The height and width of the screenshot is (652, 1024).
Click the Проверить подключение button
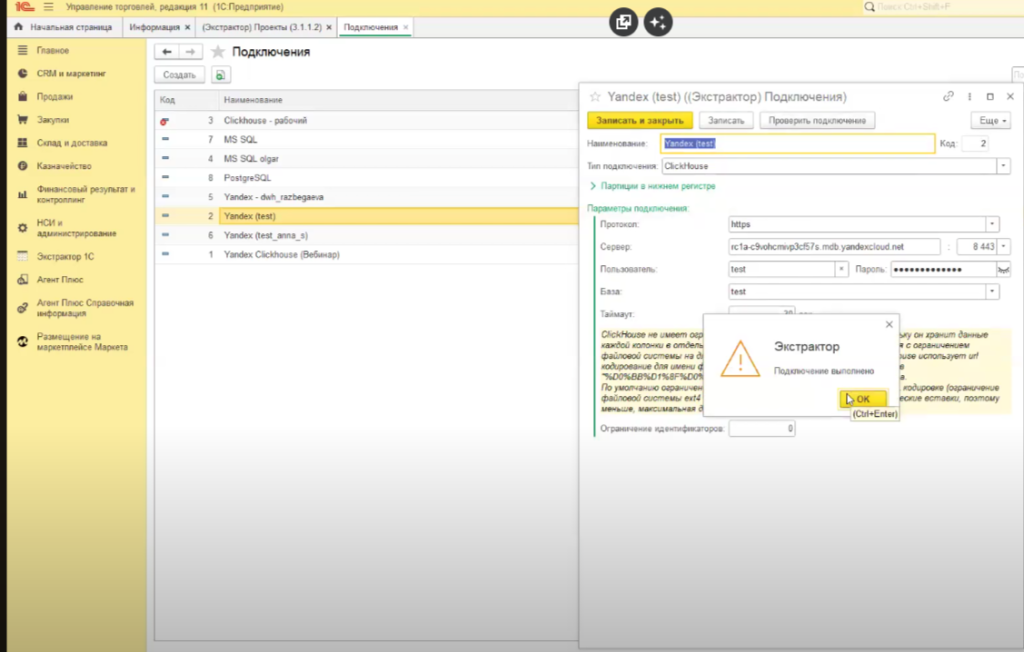[x=817, y=120]
